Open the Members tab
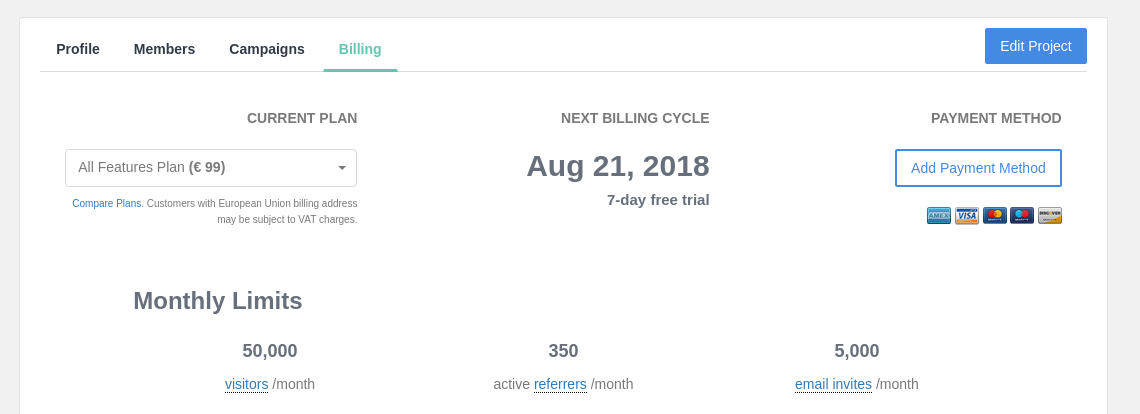 [164, 49]
